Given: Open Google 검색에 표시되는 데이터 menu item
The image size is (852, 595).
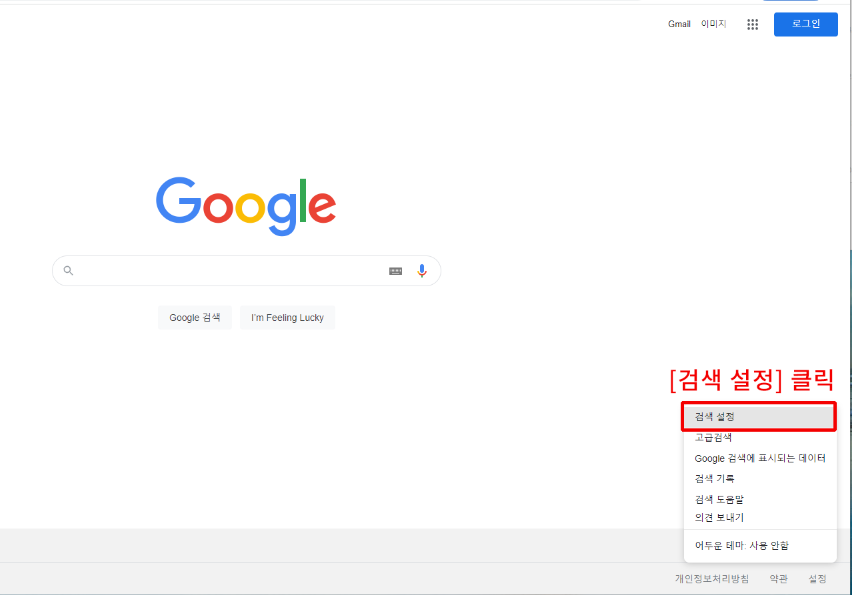Looking at the screenshot, I should (x=760, y=458).
